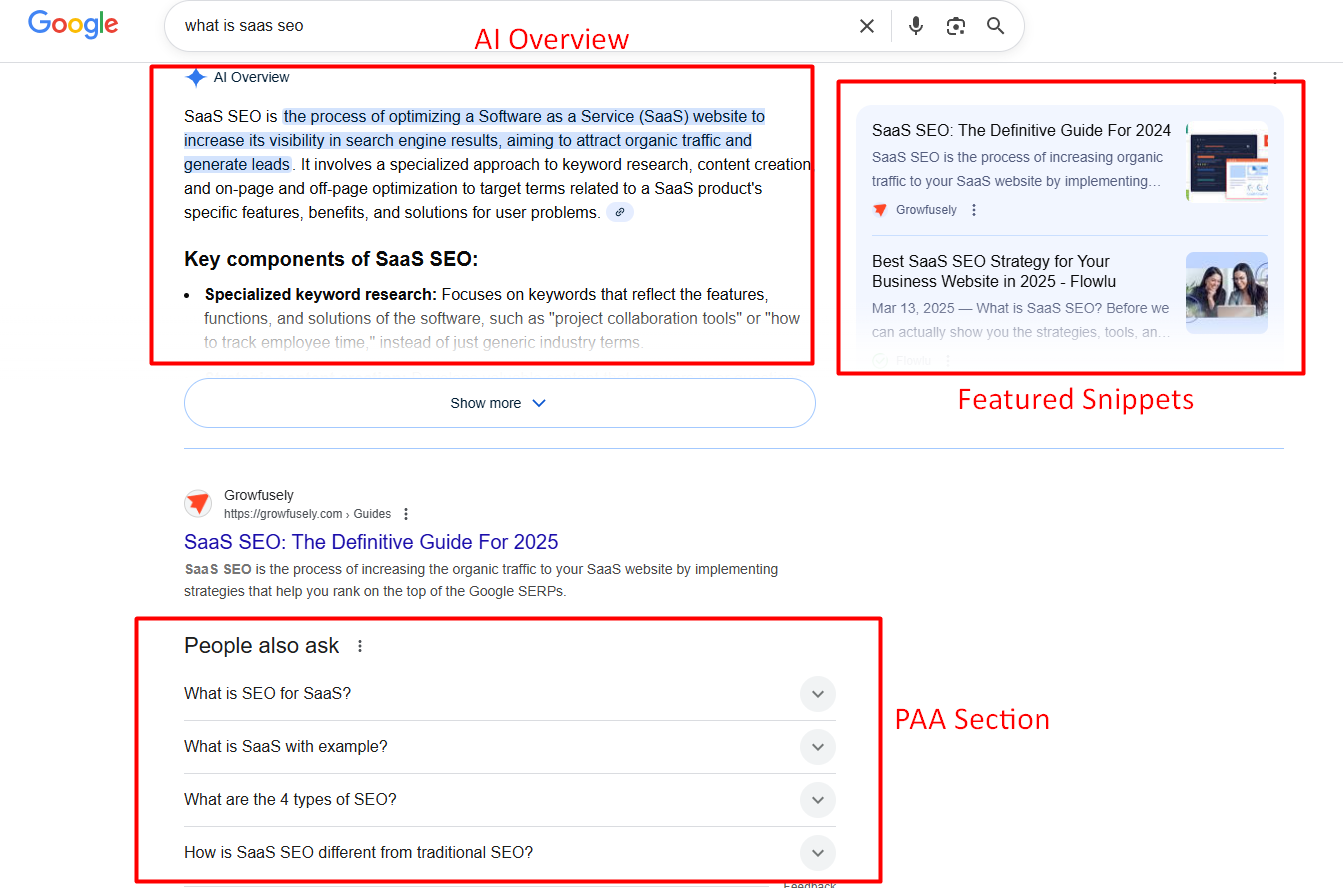Screen dimensions: 1343x888
Task: Expand 'How is SaaS SEO different from traditional SEO?'
Action: (817, 853)
